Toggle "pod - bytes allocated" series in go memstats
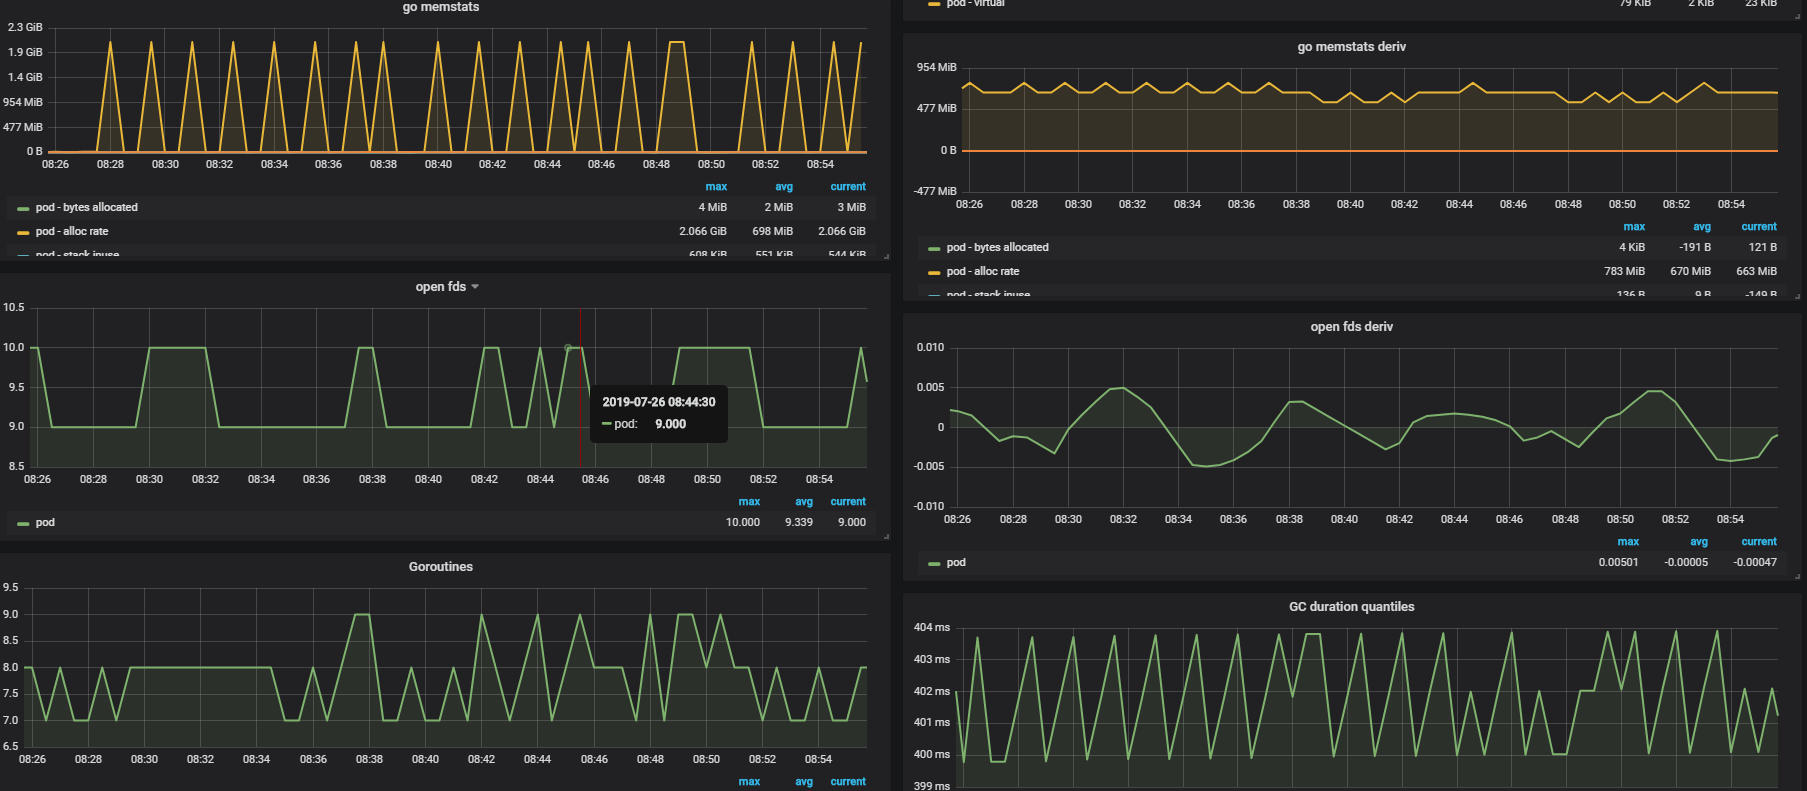The height and width of the screenshot is (791, 1807). 87,208
